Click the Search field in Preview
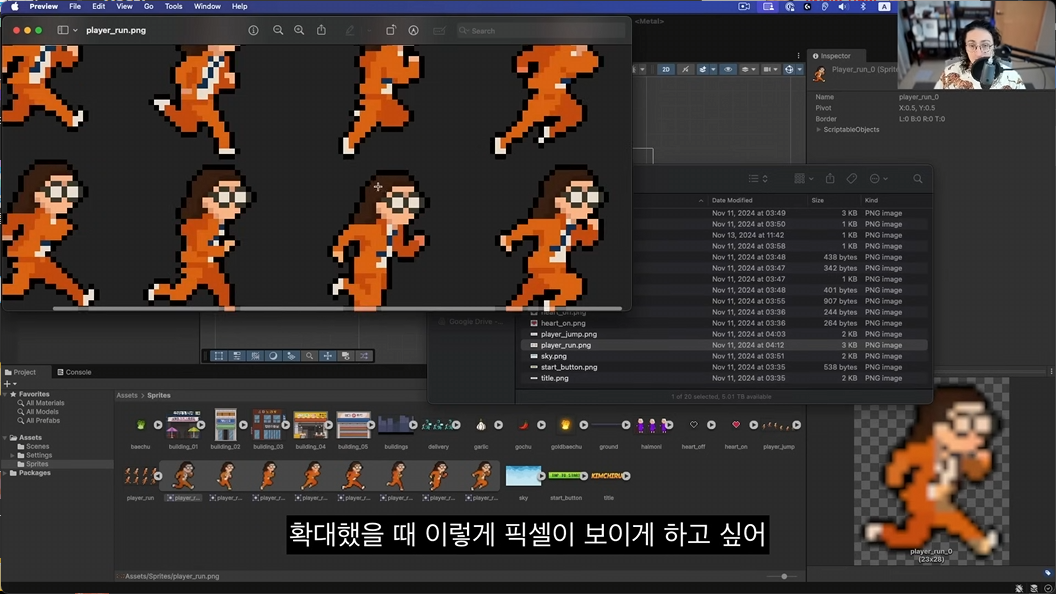This screenshot has width=1056, height=594. coord(541,30)
